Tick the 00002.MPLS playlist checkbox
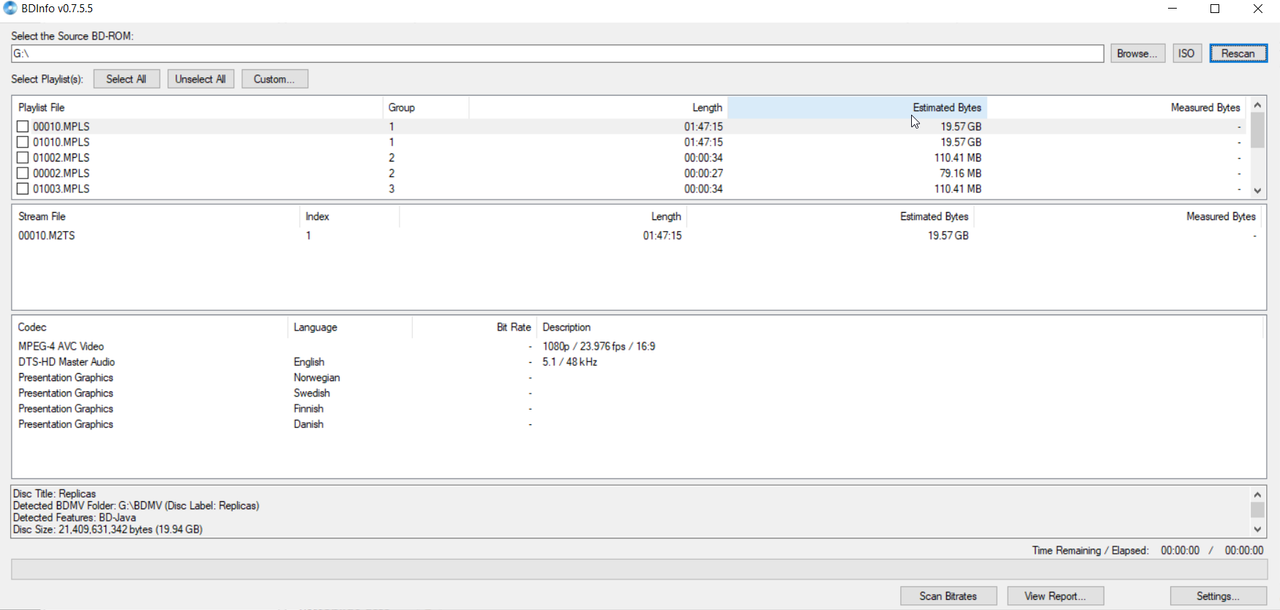Viewport: 1280px width, 610px height. (22, 173)
